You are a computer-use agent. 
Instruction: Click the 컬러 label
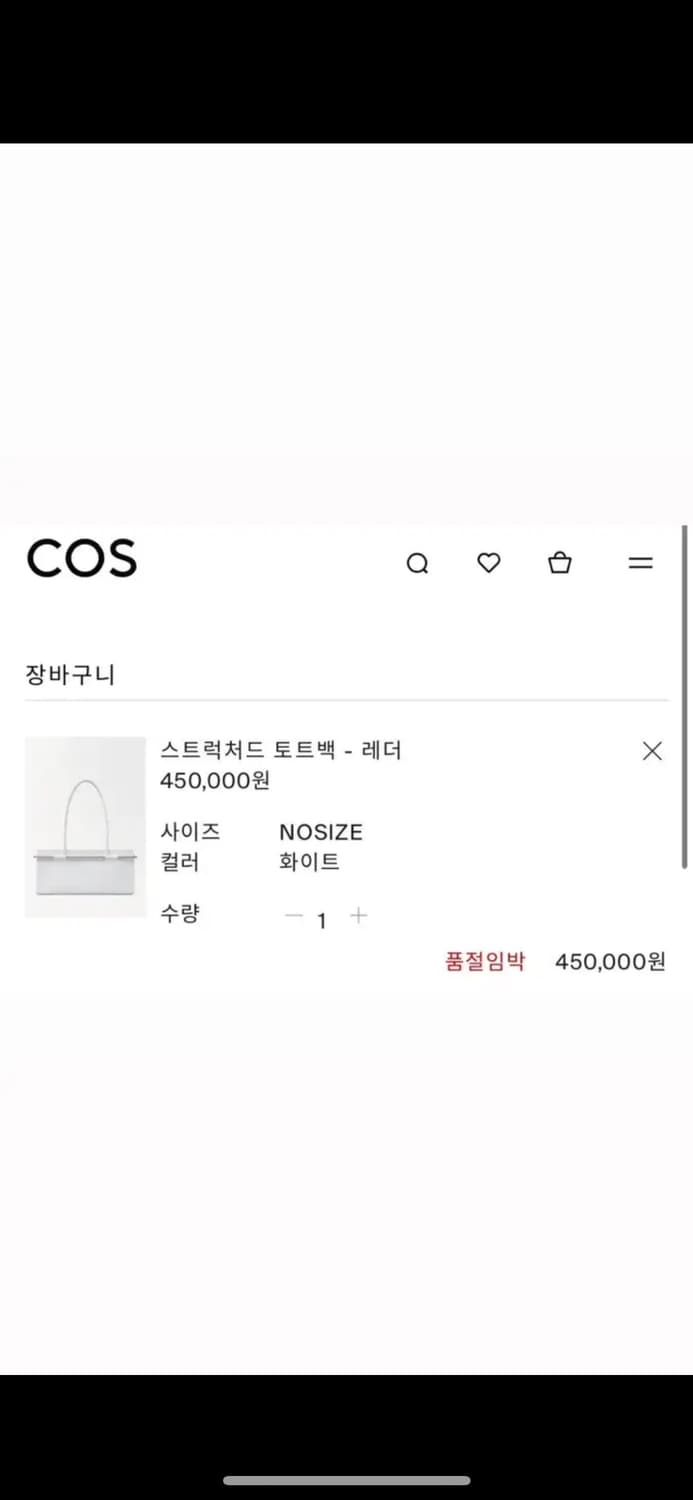(x=180, y=861)
